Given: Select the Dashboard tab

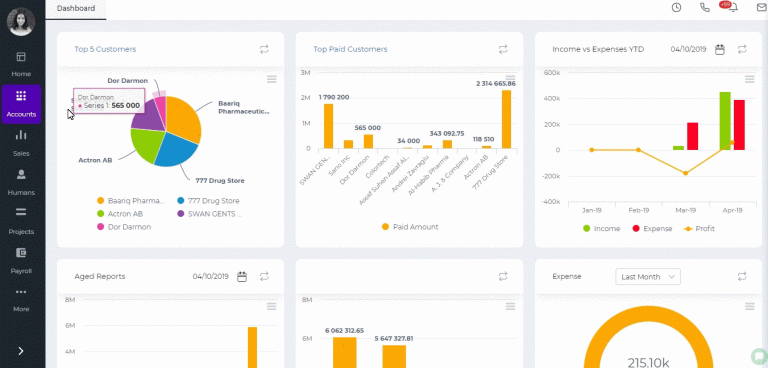Looking at the screenshot, I should (x=76, y=9).
